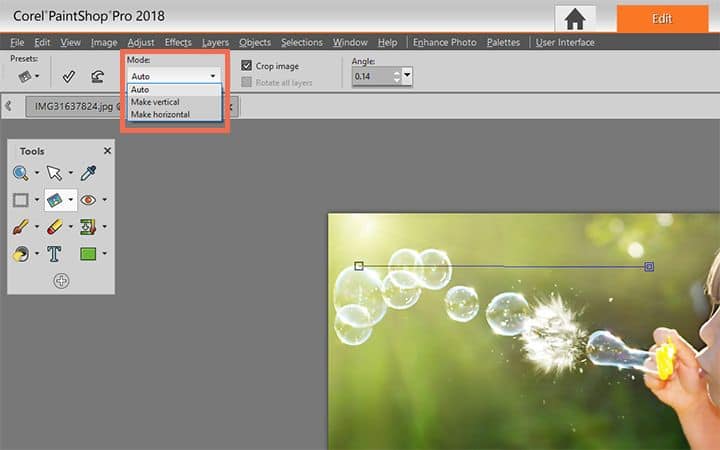The image size is (720, 450).
Task: Choose Make vertical mode
Action: (174, 102)
